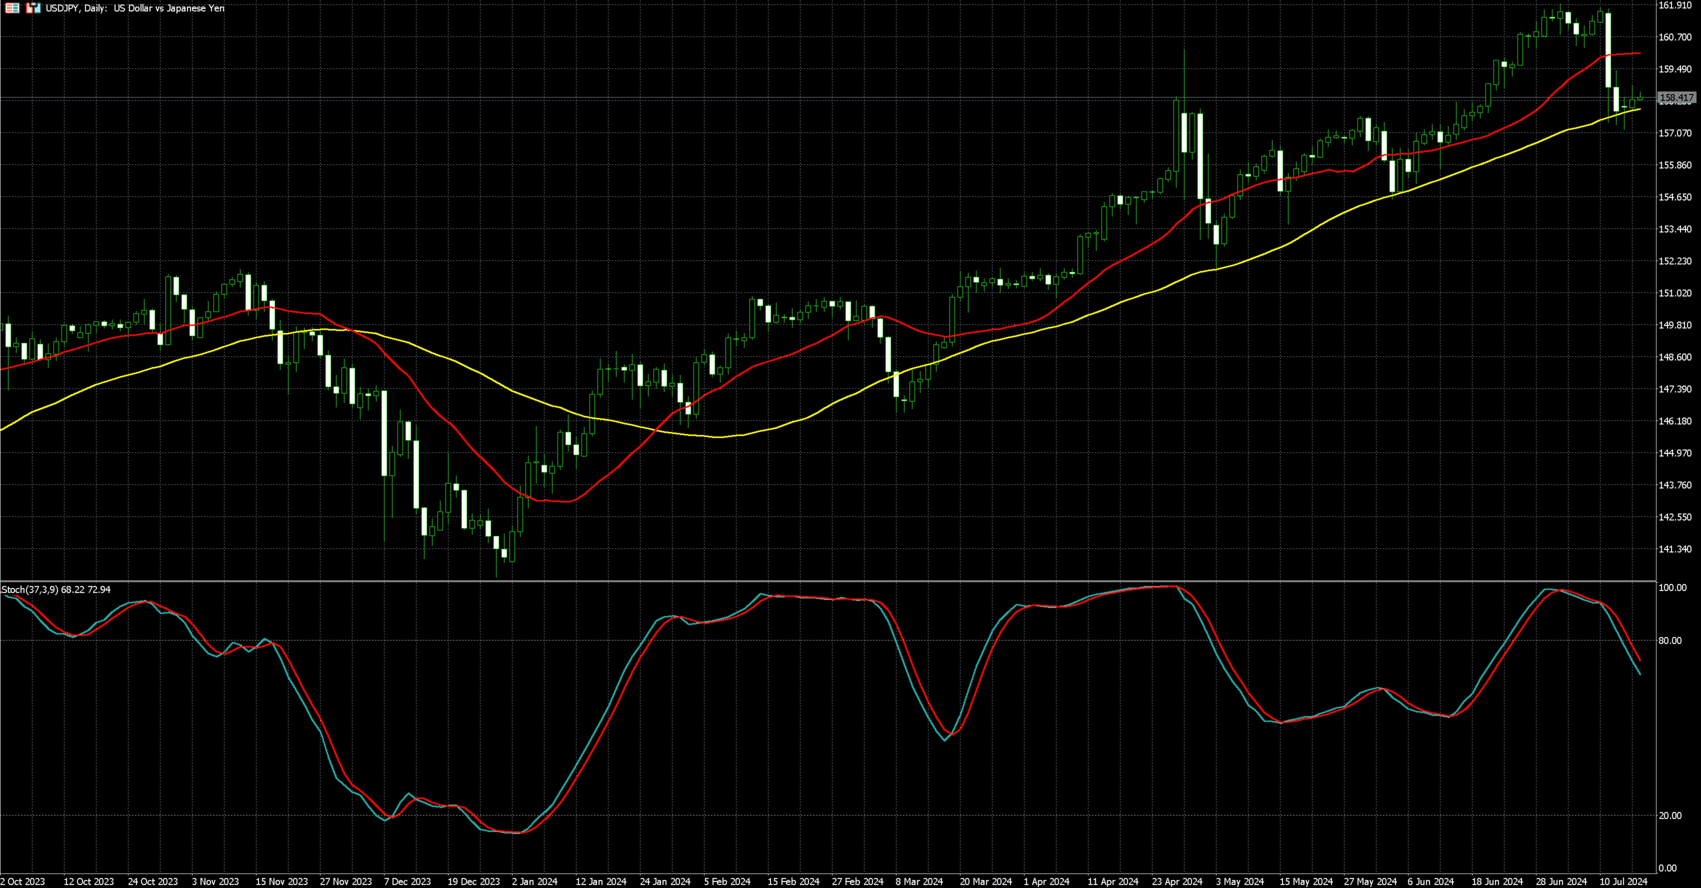Toggle the One Click Trading panel icon
Viewport: 1701px width, 888px height.
coord(33,8)
